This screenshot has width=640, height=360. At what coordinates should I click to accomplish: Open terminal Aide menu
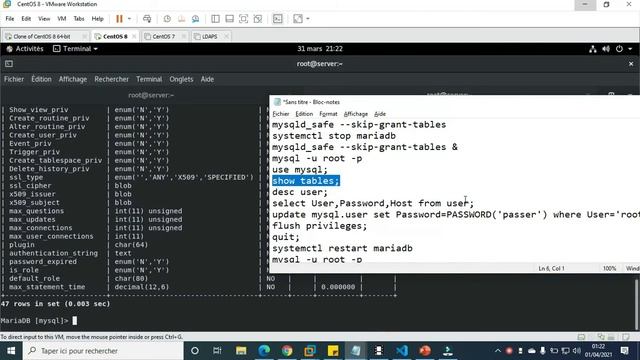click(x=207, y=79)
